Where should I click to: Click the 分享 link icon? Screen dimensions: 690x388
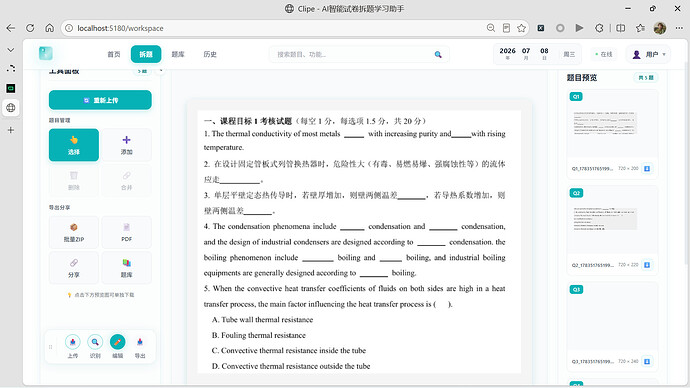point(73,267)
